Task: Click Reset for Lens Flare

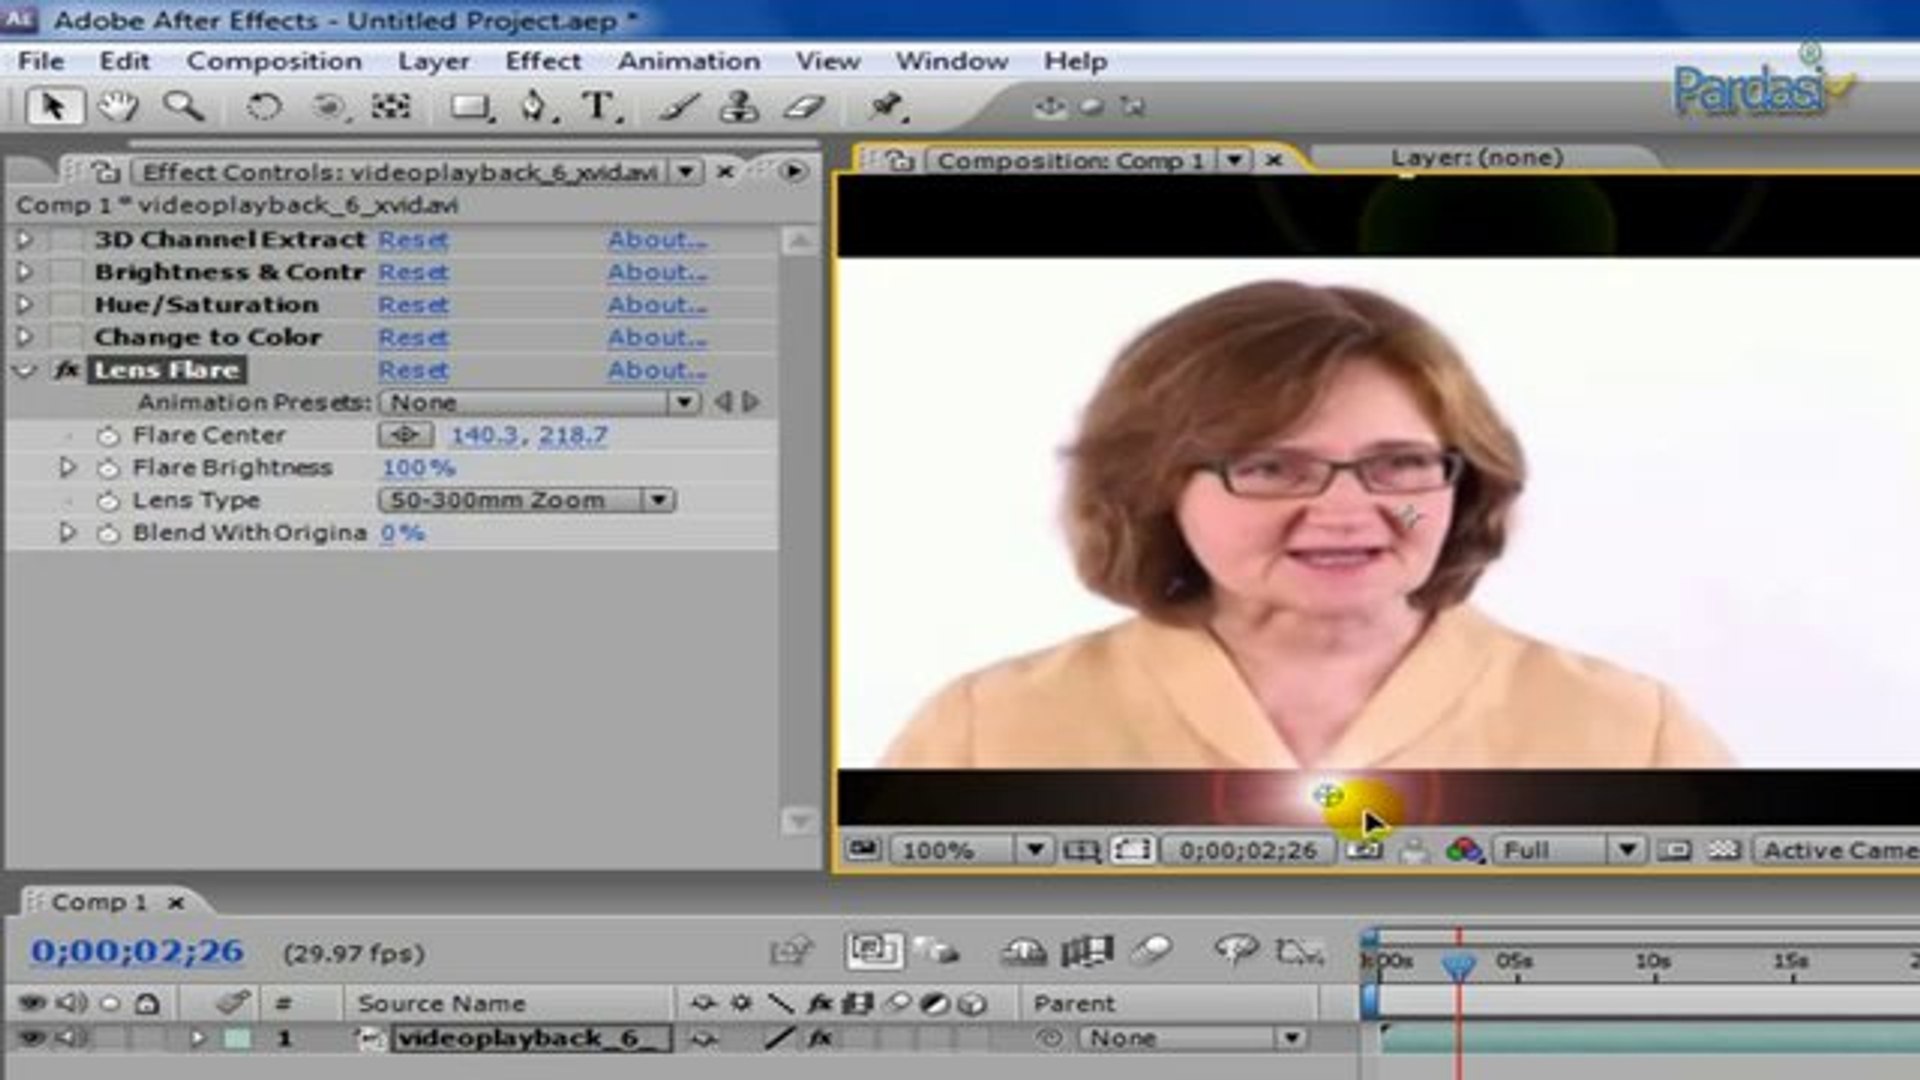Action: click(413, 370)
